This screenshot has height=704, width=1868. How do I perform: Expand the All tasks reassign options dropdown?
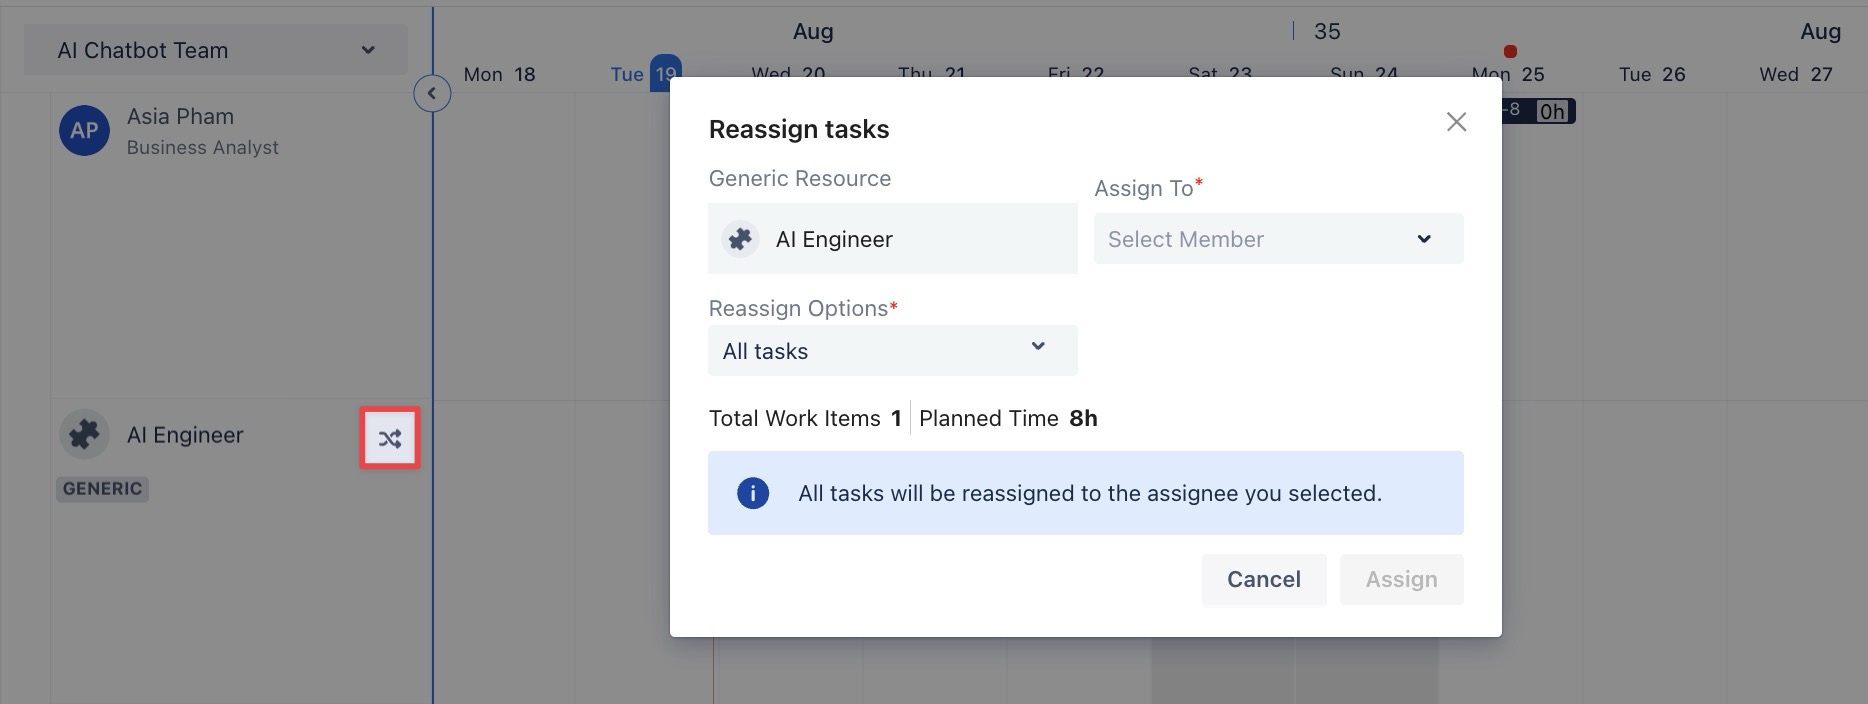click(892, 351)
